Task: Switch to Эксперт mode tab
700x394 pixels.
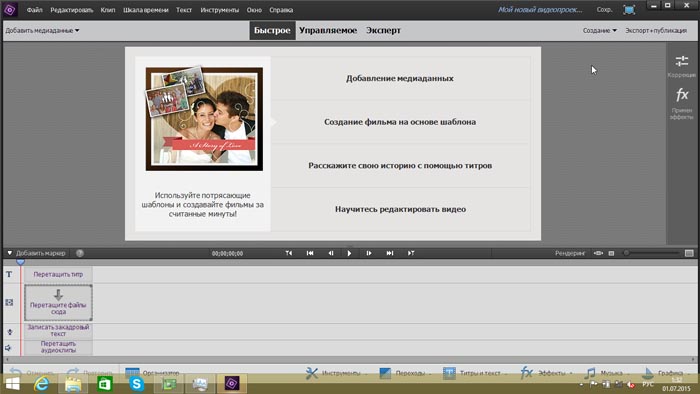Action: click(383, 30)
